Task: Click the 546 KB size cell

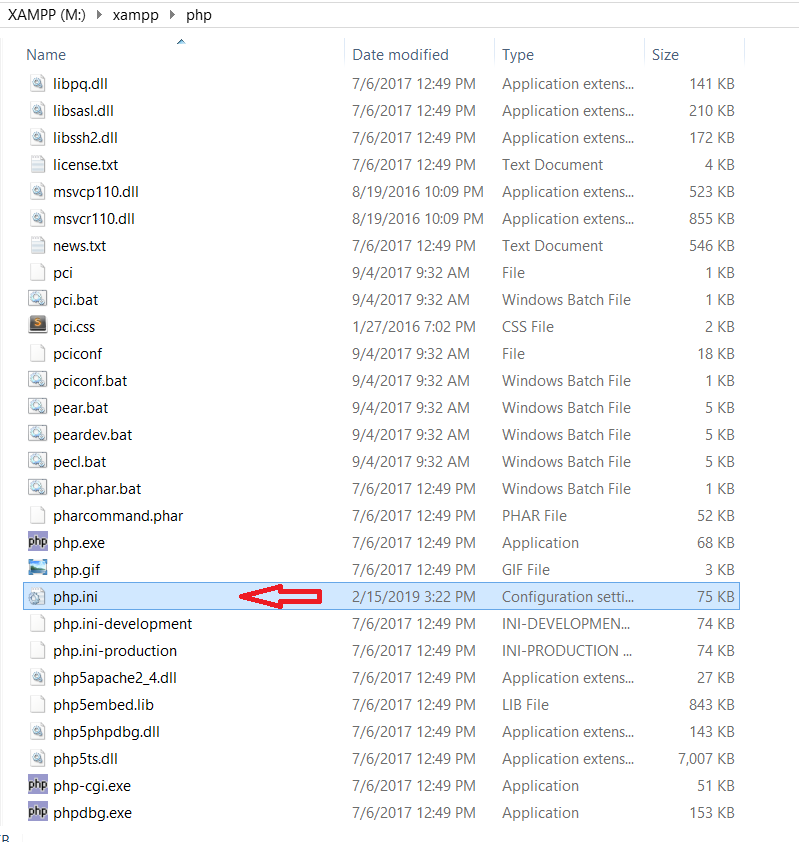Action: pos(711,245)
